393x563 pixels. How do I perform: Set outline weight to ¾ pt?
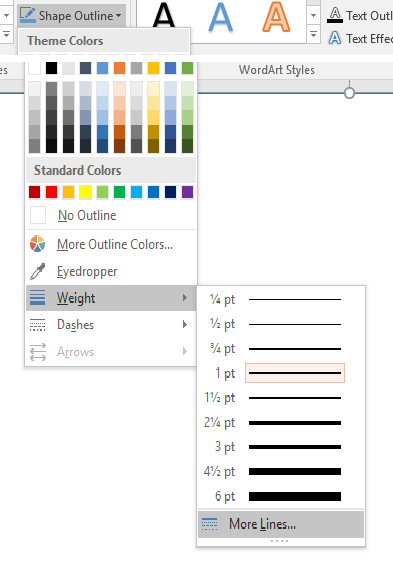coord(281,349)
